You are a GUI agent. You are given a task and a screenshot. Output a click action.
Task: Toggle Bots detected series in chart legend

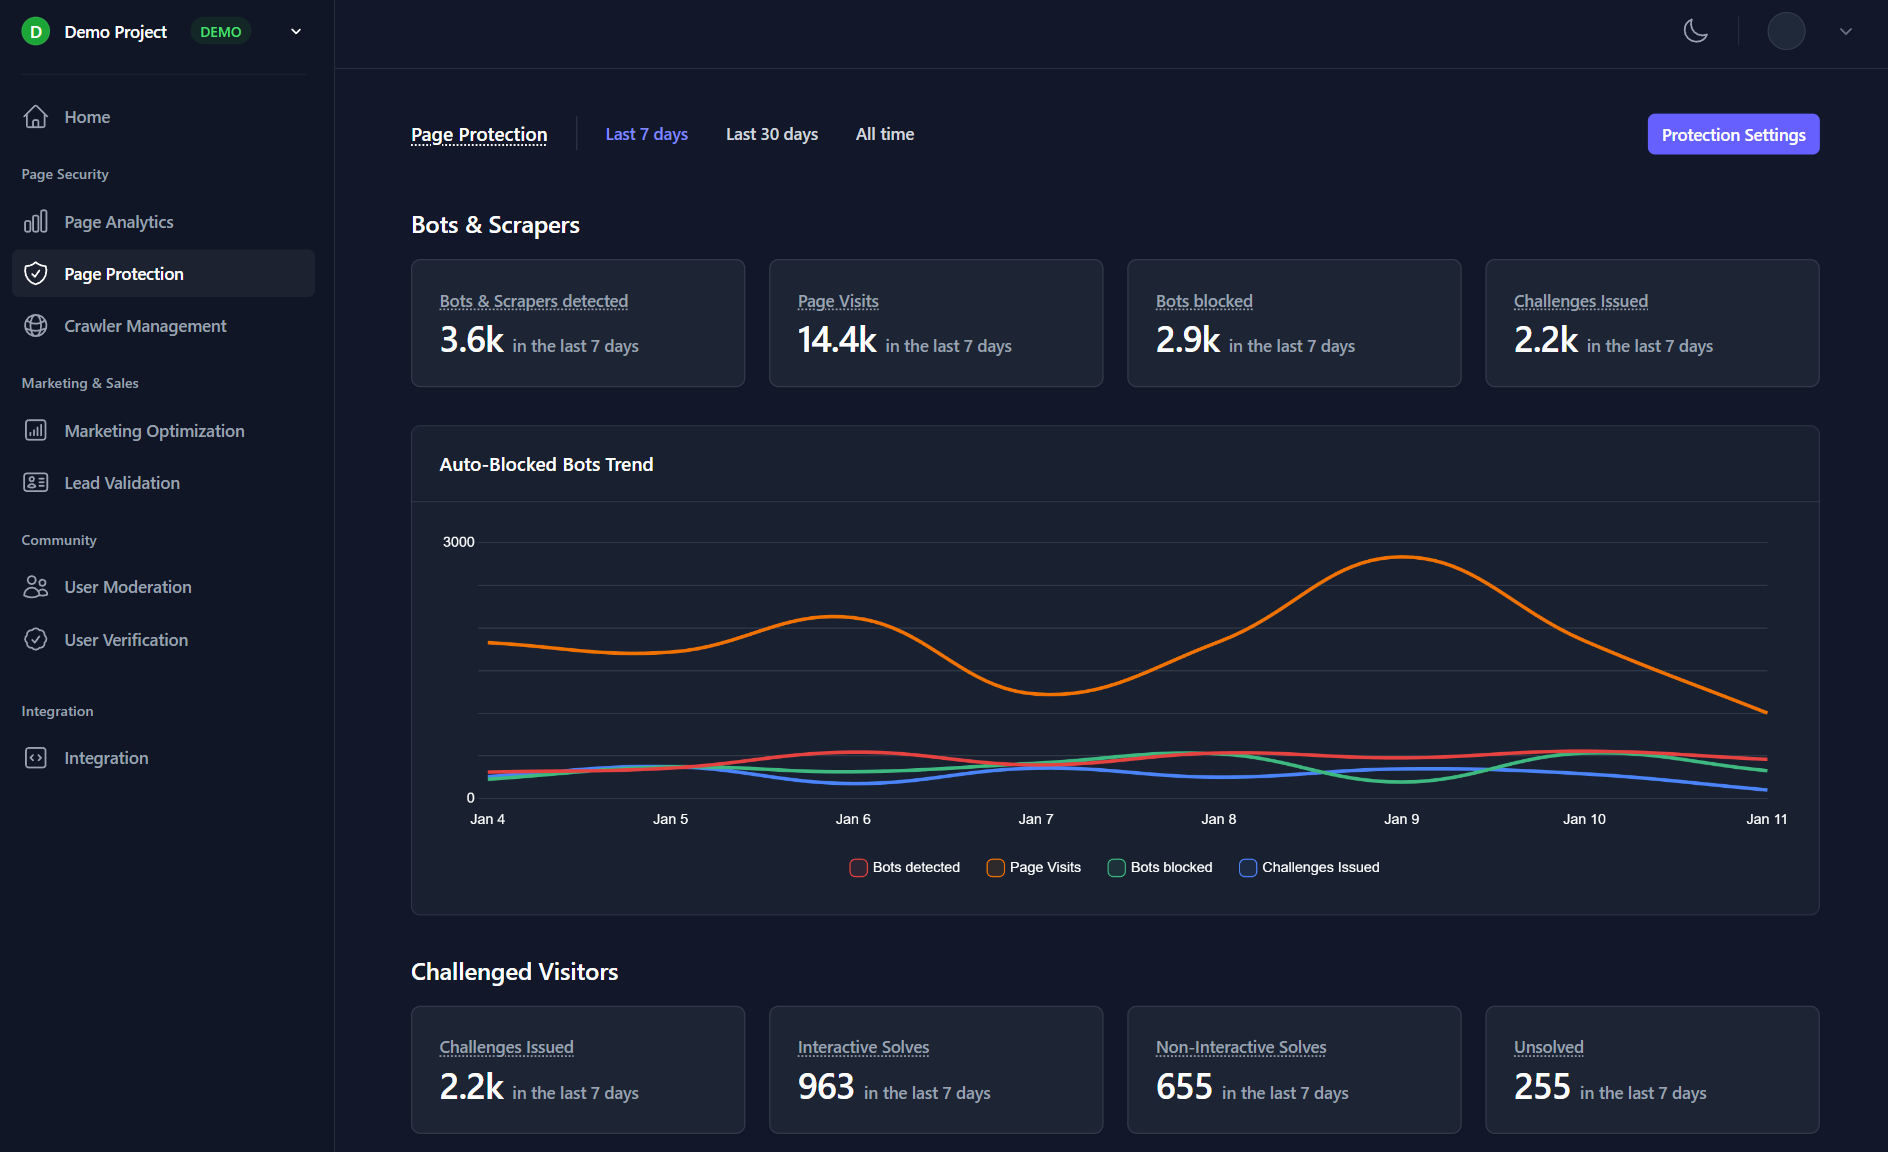click(858, 868)
